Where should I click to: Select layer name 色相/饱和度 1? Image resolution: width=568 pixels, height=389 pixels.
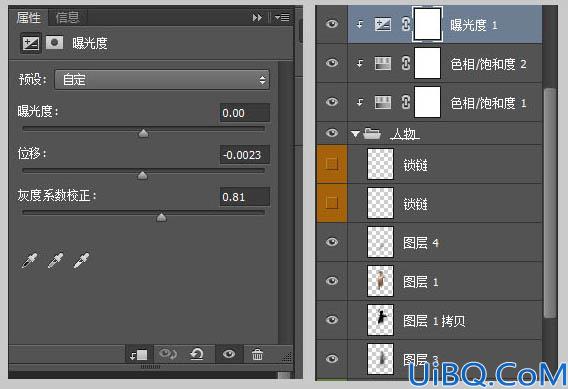coord(488,103)
